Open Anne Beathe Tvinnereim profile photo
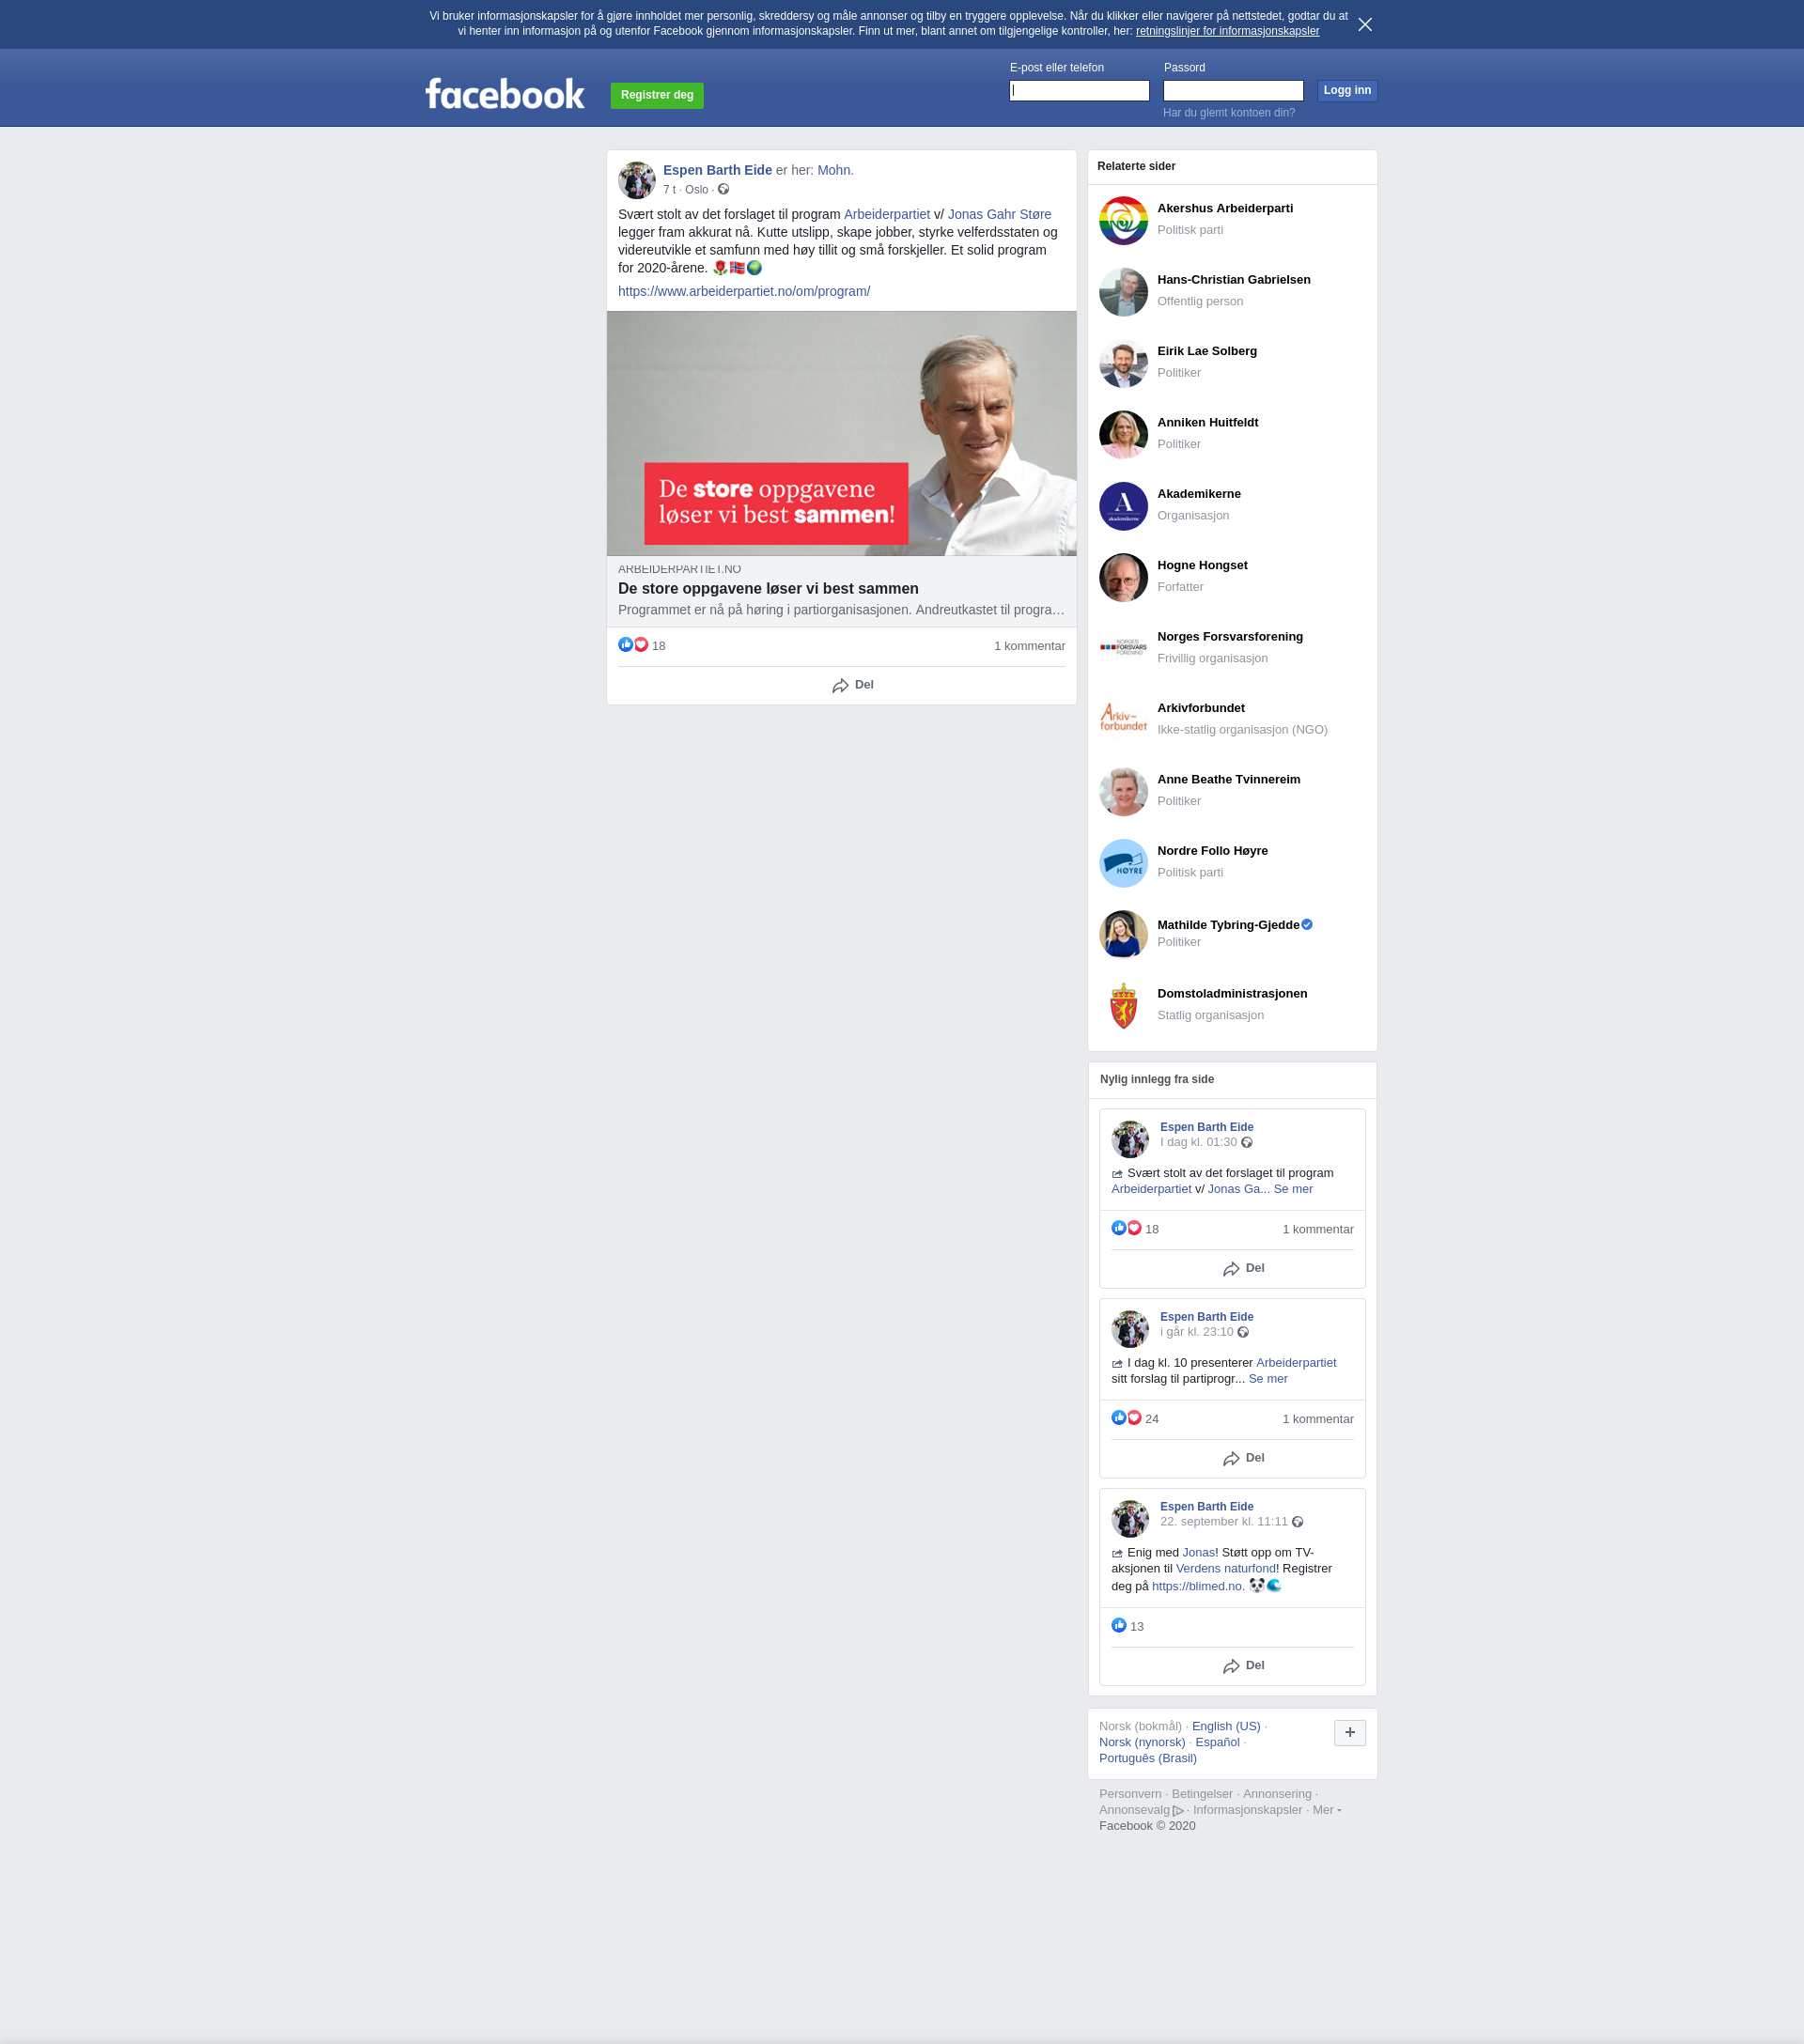This screenshot has height=2044, width=1804. (1123, 791)
